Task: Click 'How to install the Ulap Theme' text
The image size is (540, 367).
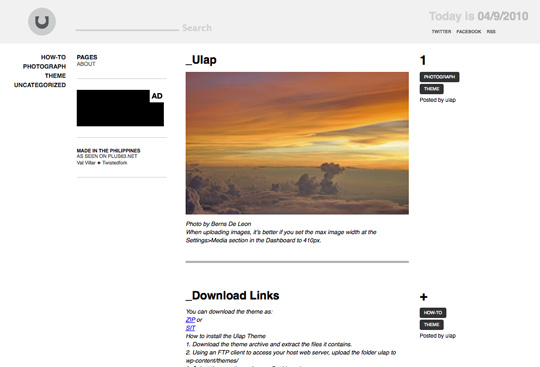Action: [226, 336]
